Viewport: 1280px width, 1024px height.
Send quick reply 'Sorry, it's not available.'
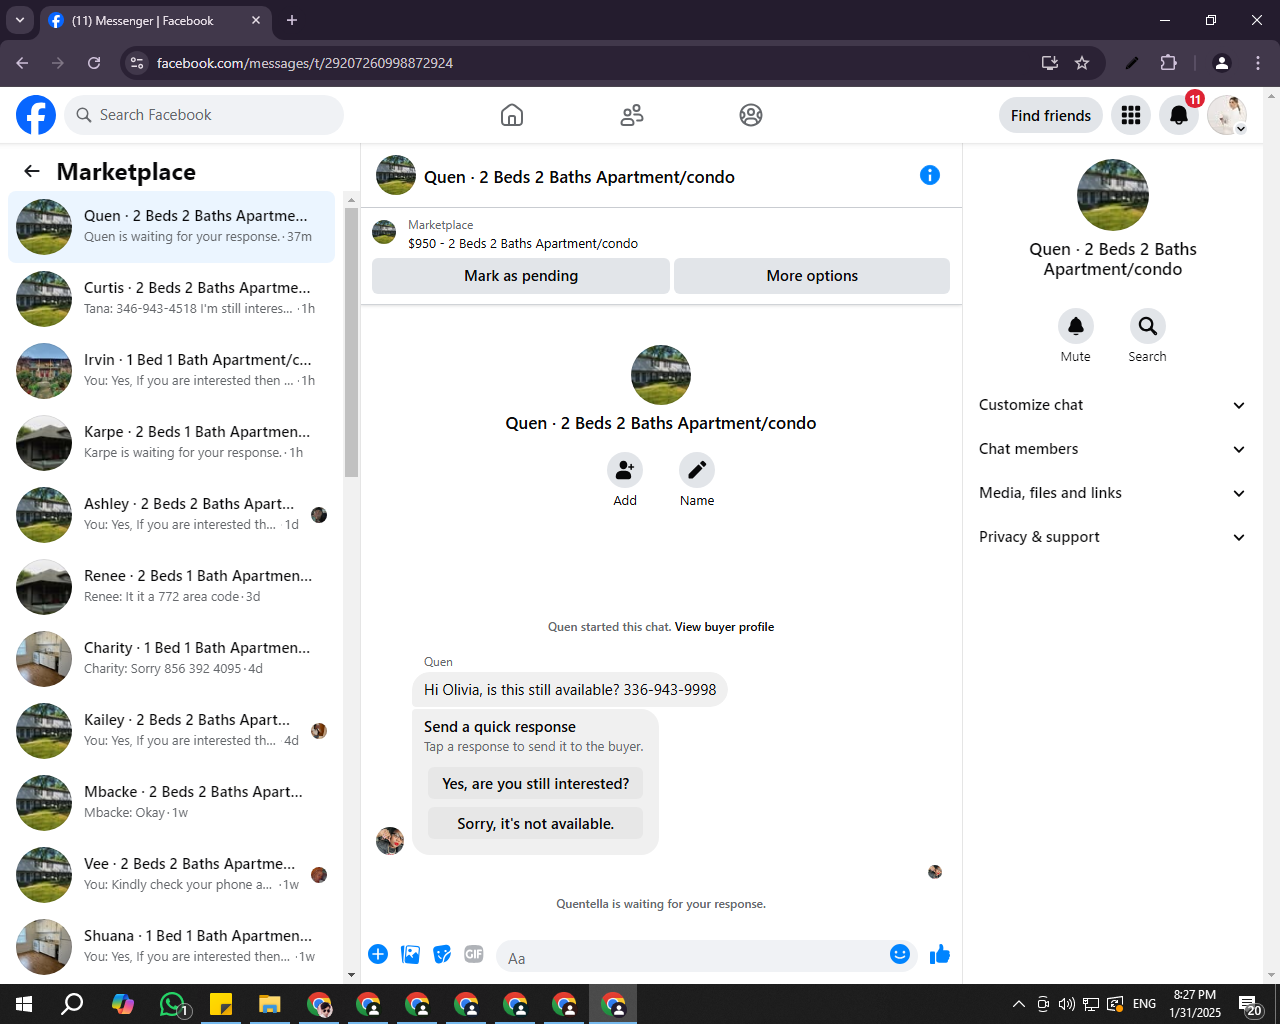(536, 823)
